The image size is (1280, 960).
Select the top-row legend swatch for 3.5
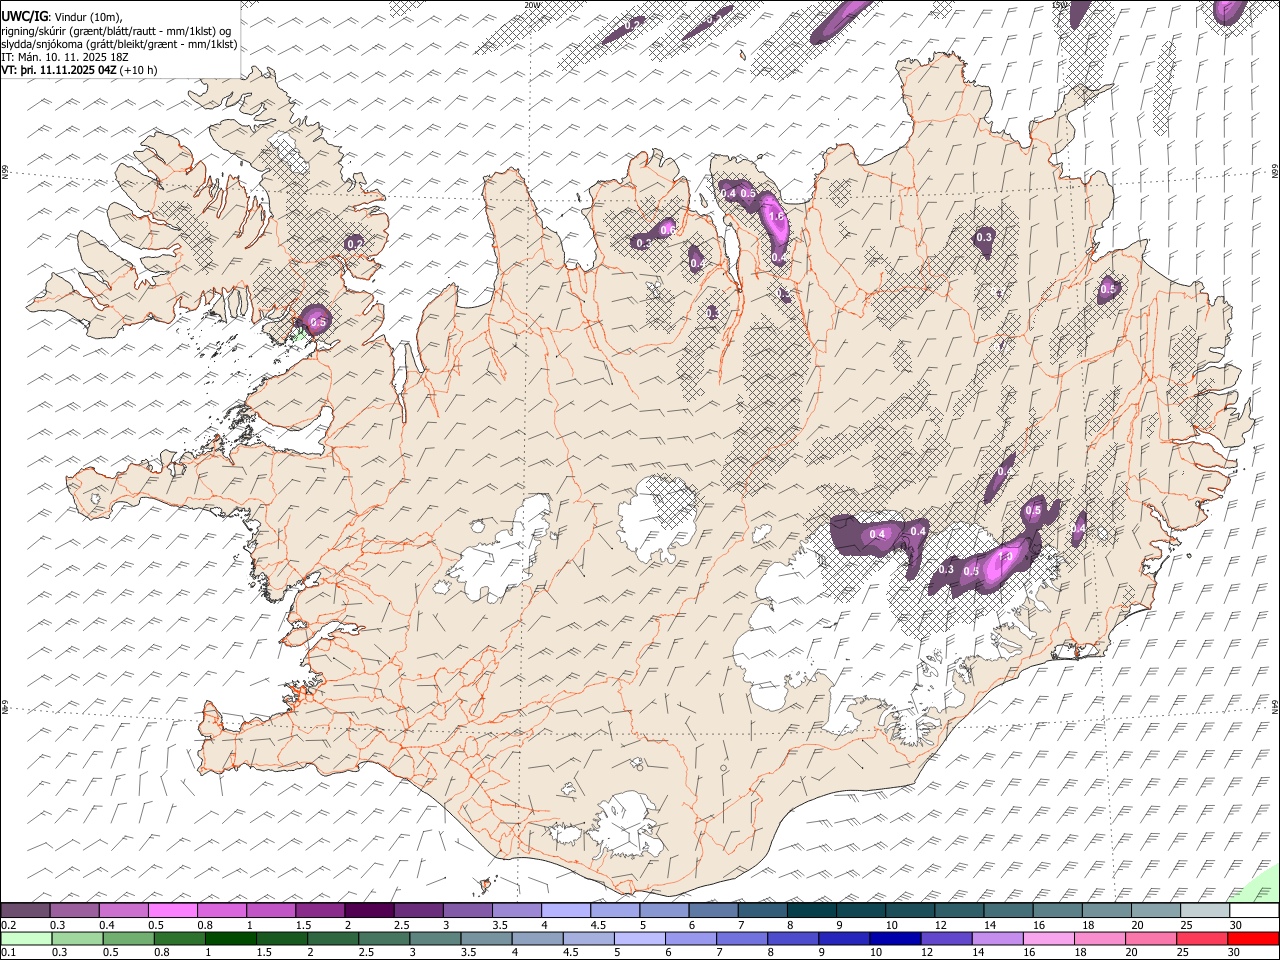(516, 911)
